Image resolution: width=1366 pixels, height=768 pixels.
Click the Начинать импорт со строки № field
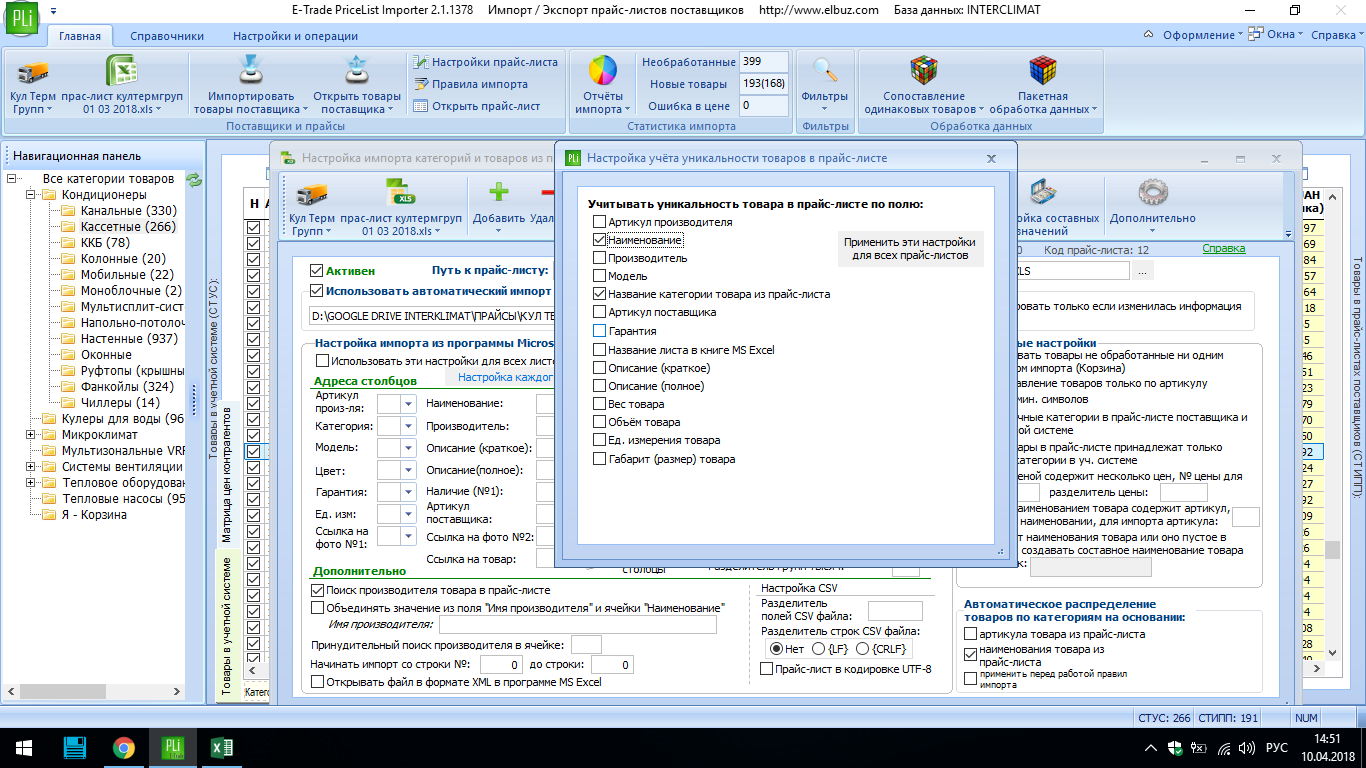point(501,665)
